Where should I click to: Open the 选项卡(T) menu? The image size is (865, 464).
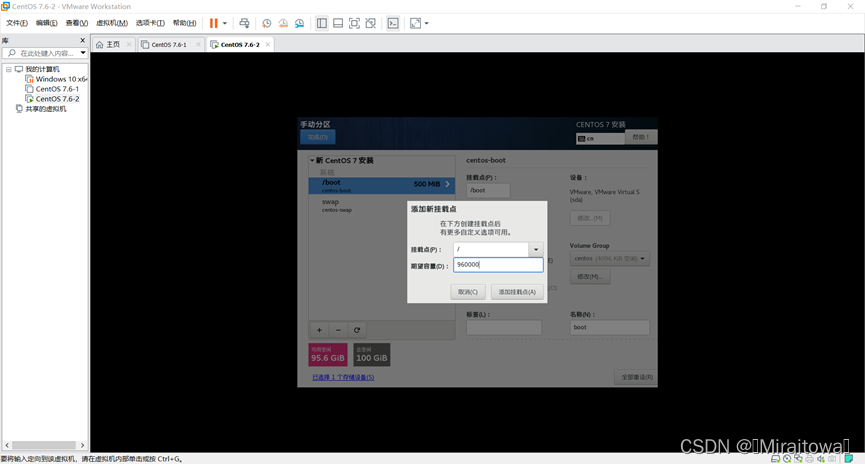pos(150,23)
